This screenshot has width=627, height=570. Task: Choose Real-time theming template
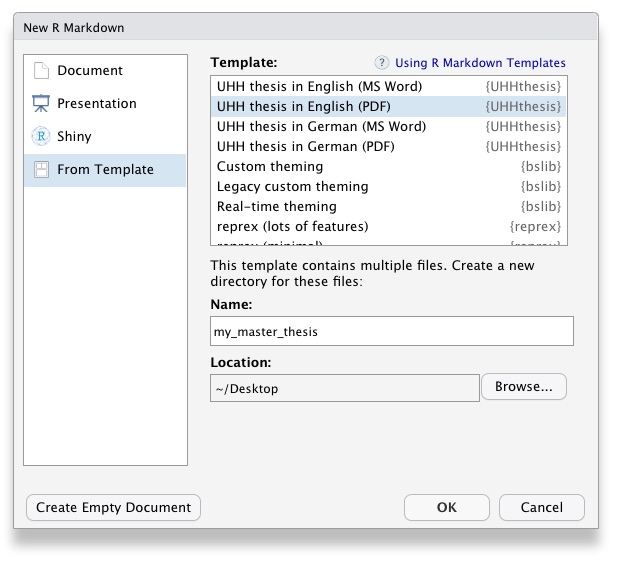389,206
